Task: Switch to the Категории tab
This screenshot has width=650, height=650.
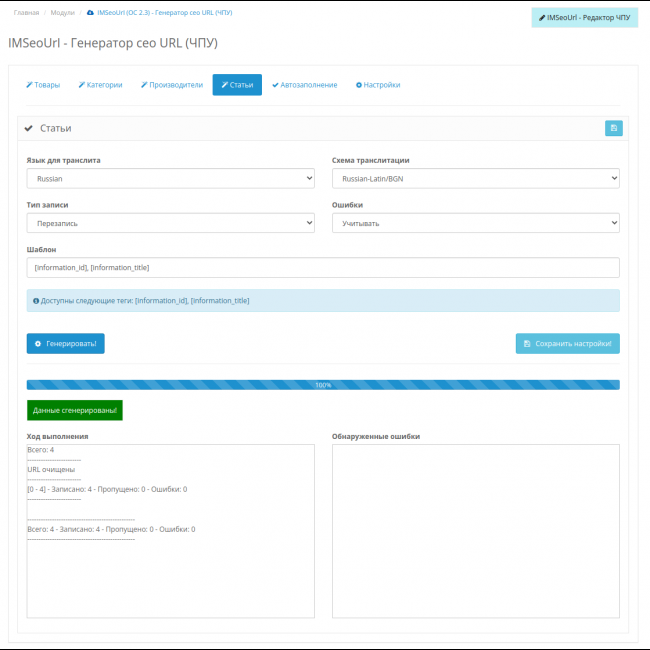Action: pyautogui.click(x=100, y=85)
